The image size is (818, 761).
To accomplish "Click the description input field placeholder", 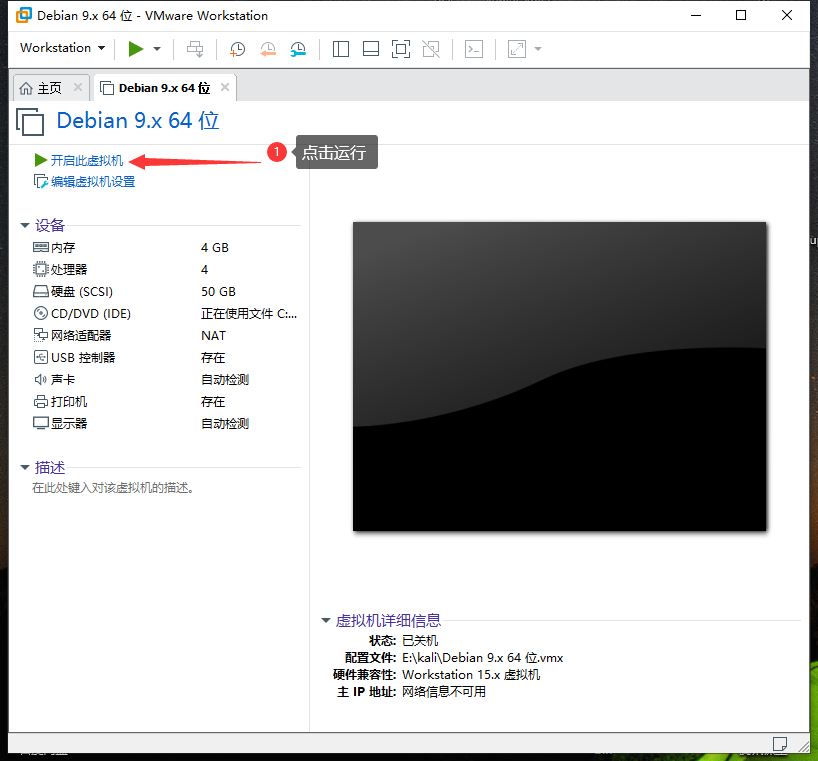I will pyautogui.click(x=113, y=488).
